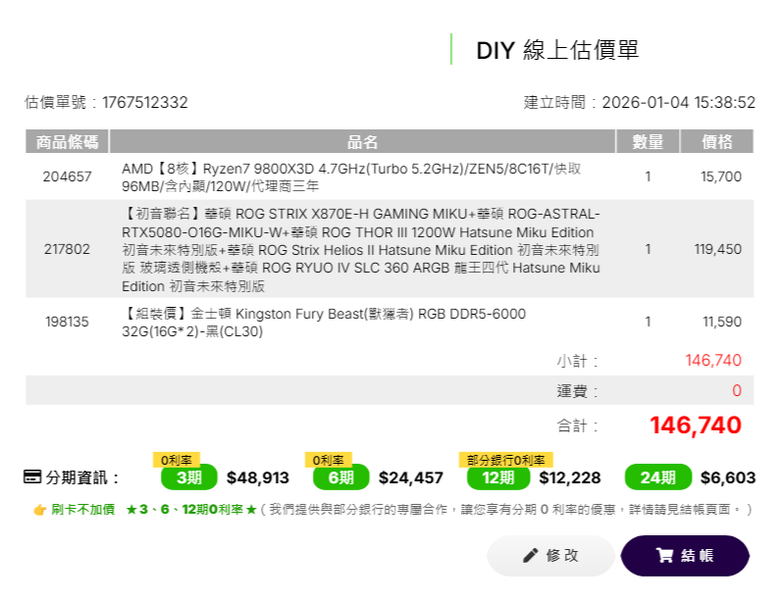The image size is (780, 600).
Task: Click the 價格 column header
Action: tap(717, 142)
